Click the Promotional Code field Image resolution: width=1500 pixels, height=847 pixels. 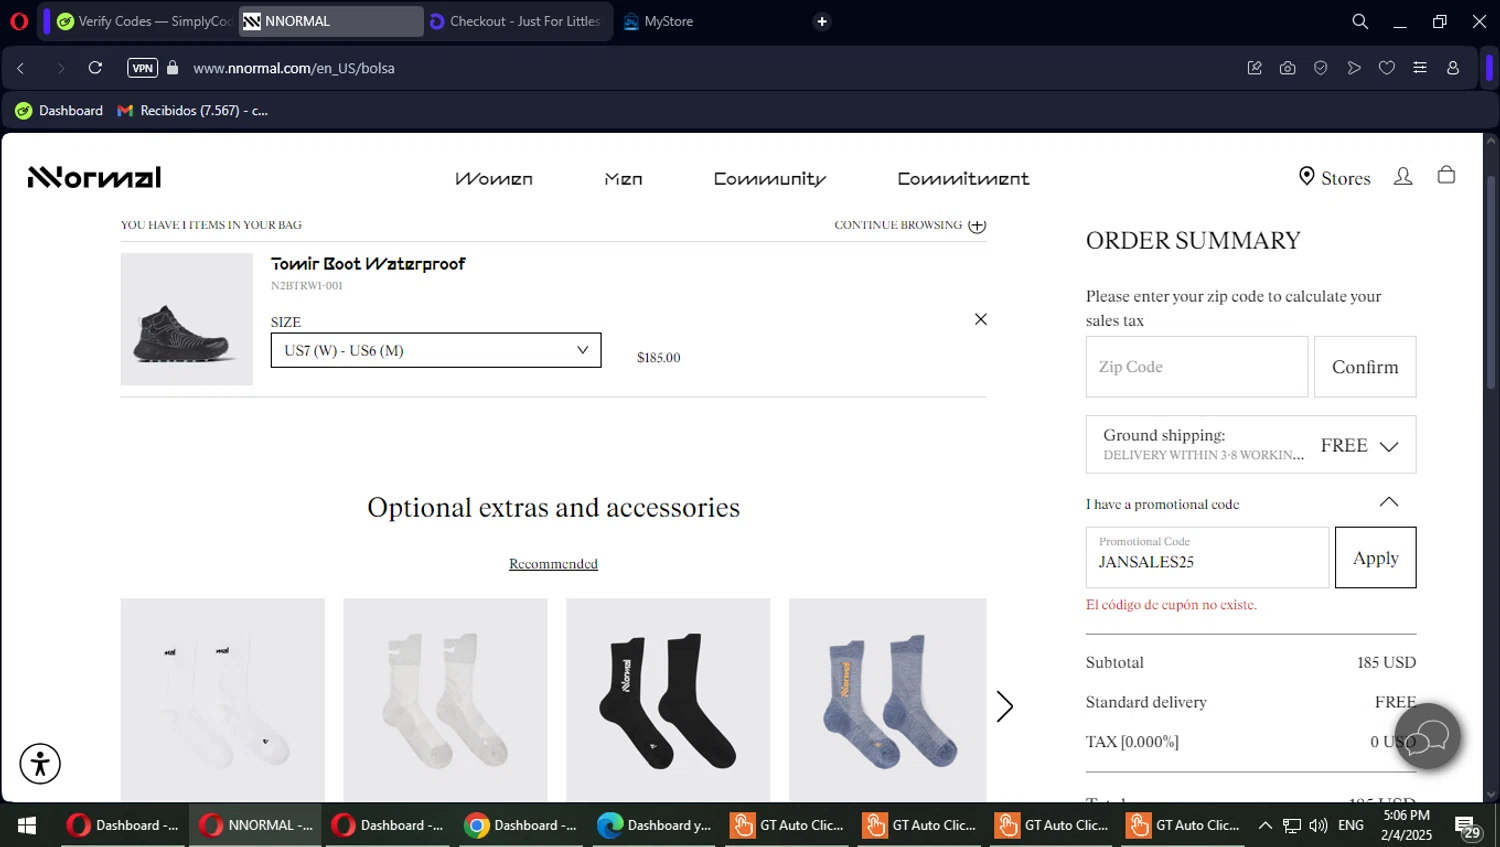[x=1207, y=557]
